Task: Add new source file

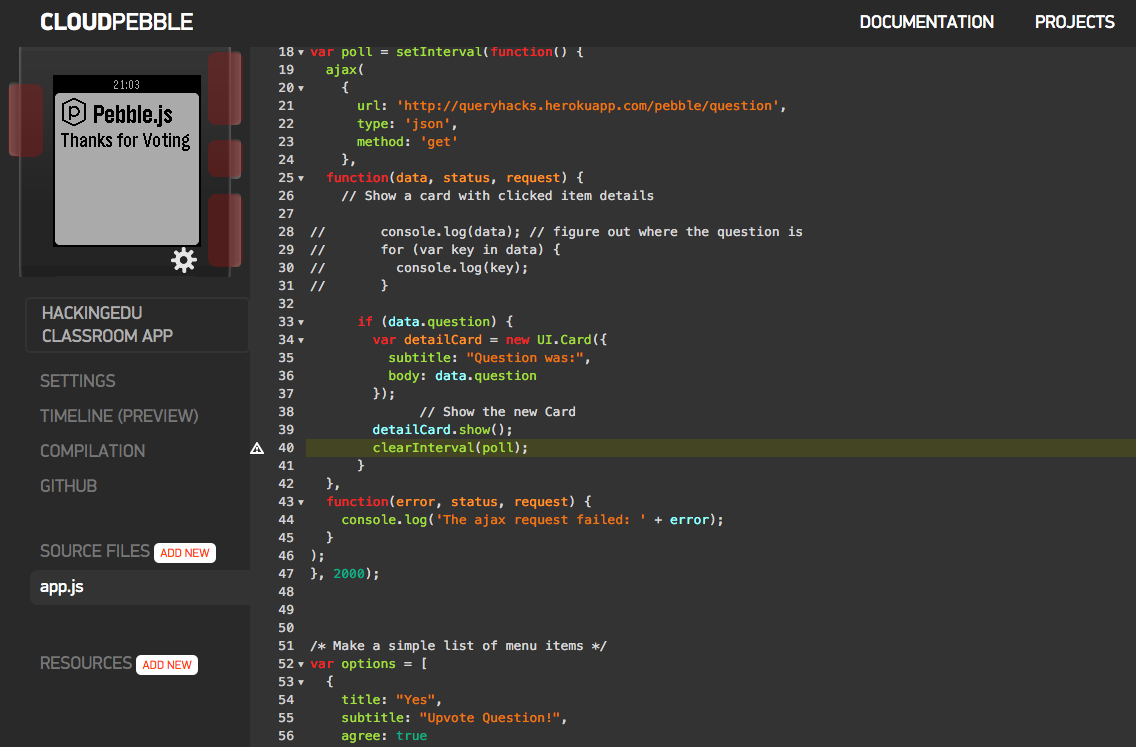Action: pyautogui.click(x=185, y=553)
